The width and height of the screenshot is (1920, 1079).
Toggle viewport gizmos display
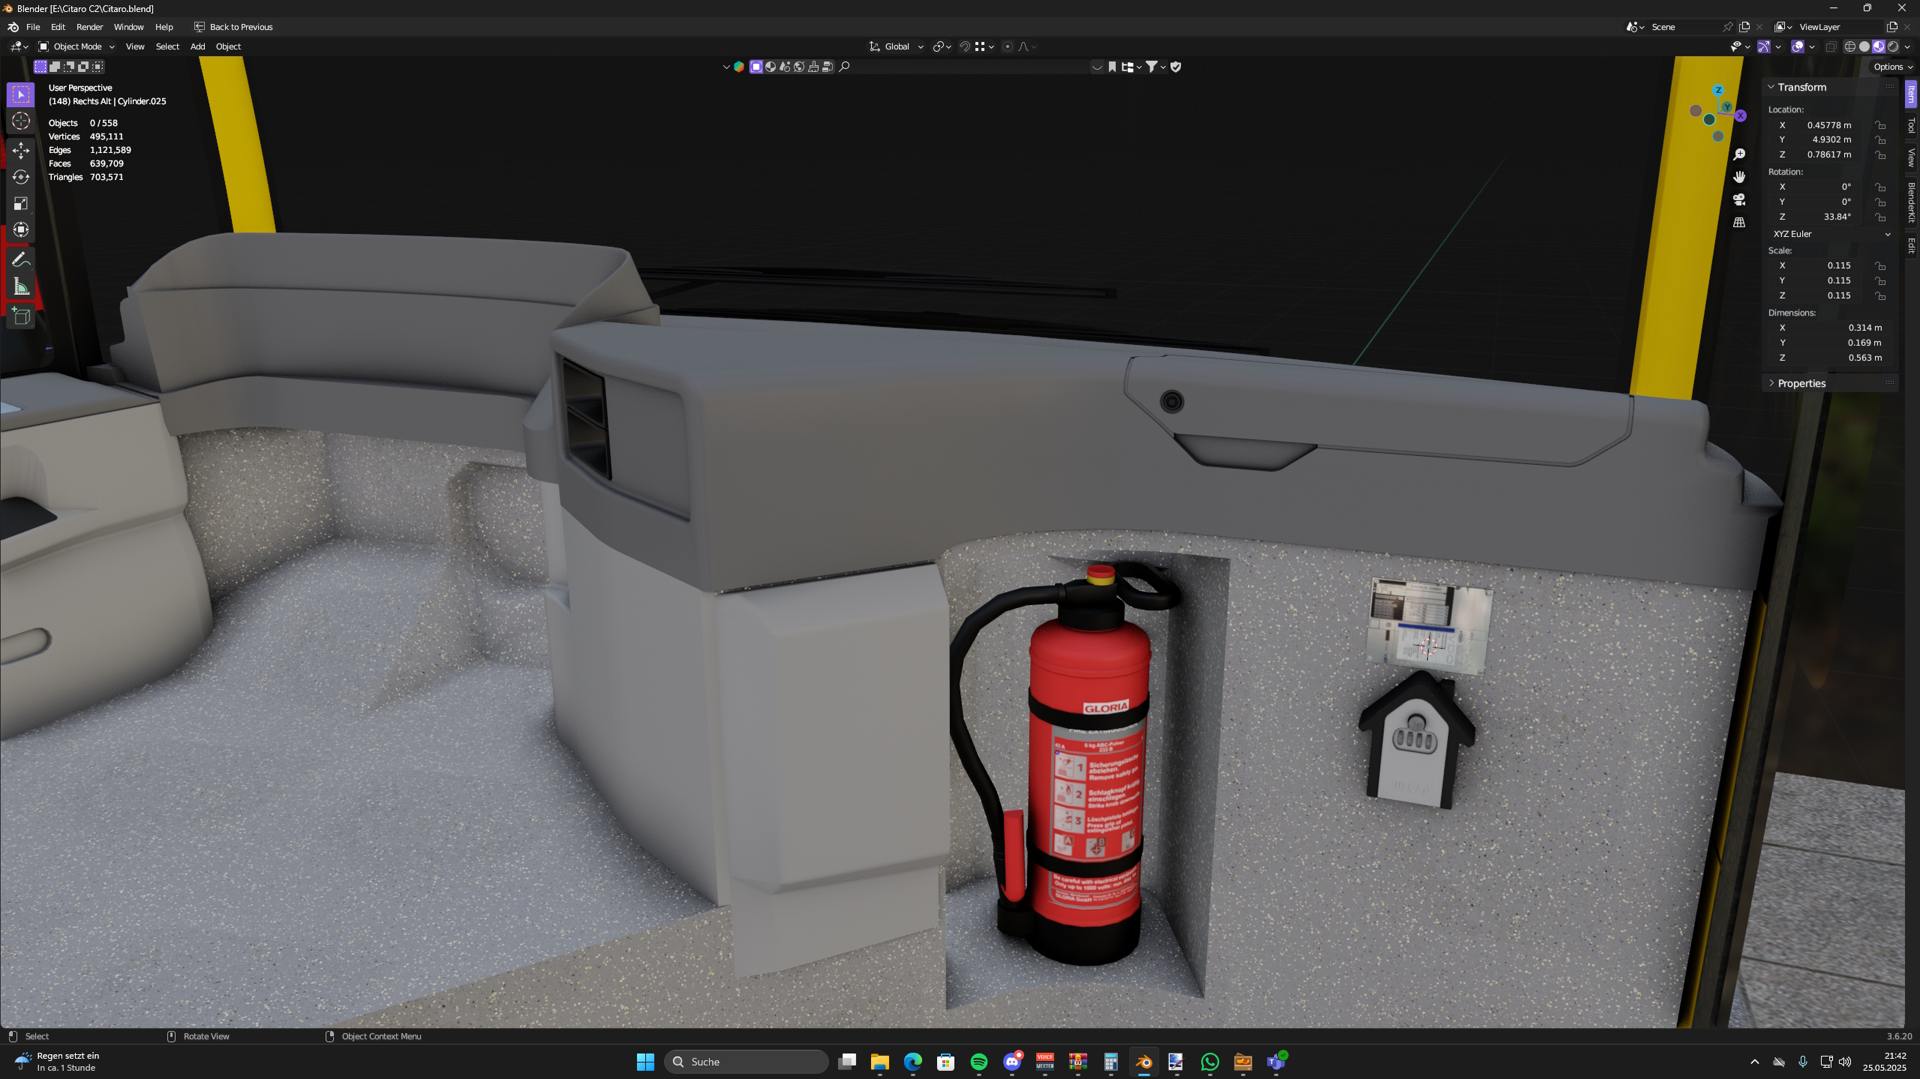pos(1764,47)
